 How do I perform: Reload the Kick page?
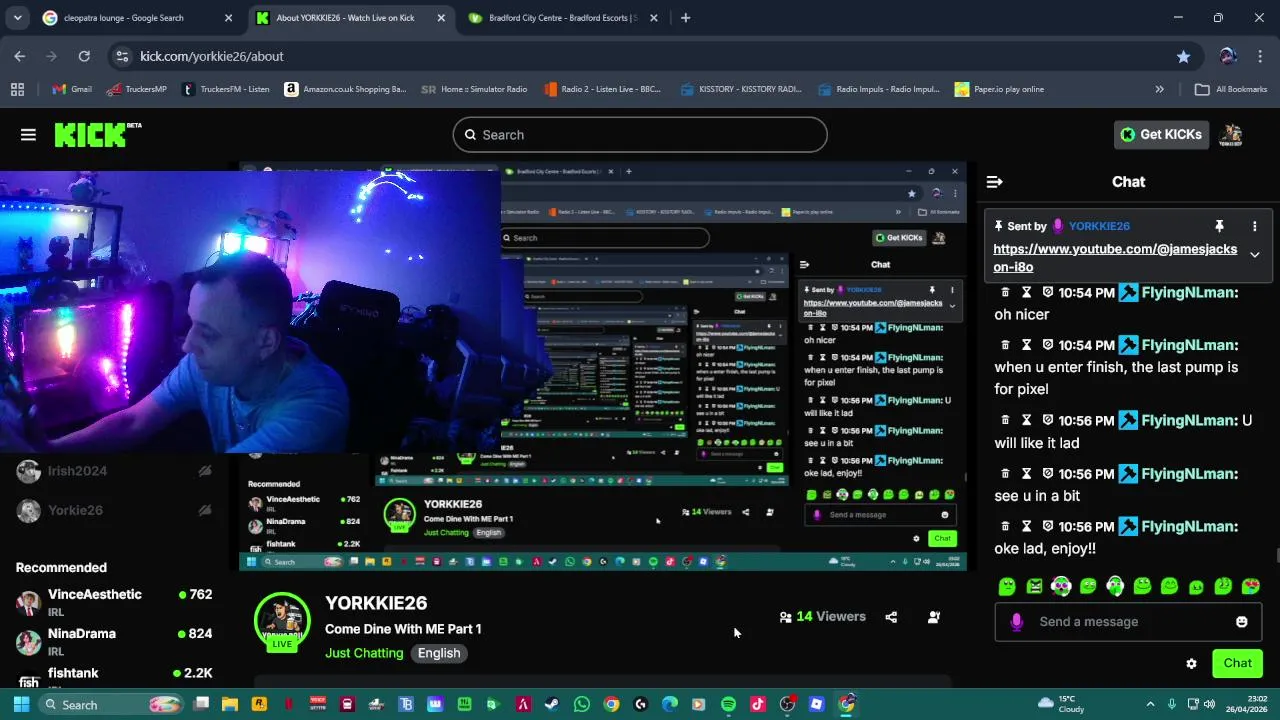click(84, 56)
